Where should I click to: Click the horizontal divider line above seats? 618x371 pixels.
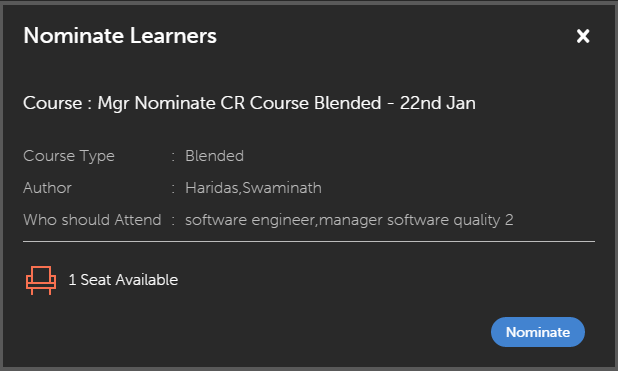pyautogui.click(x=309, y=241)
